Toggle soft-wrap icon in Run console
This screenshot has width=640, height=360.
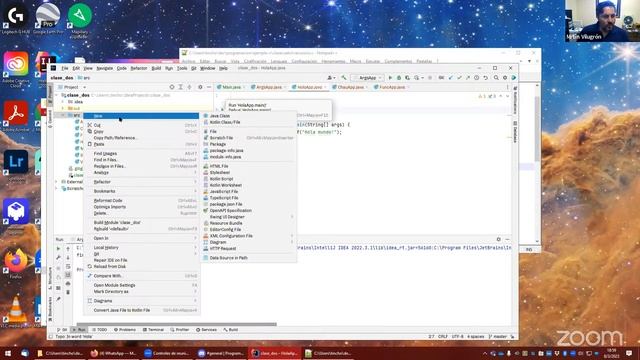click(x=68, y=267)
